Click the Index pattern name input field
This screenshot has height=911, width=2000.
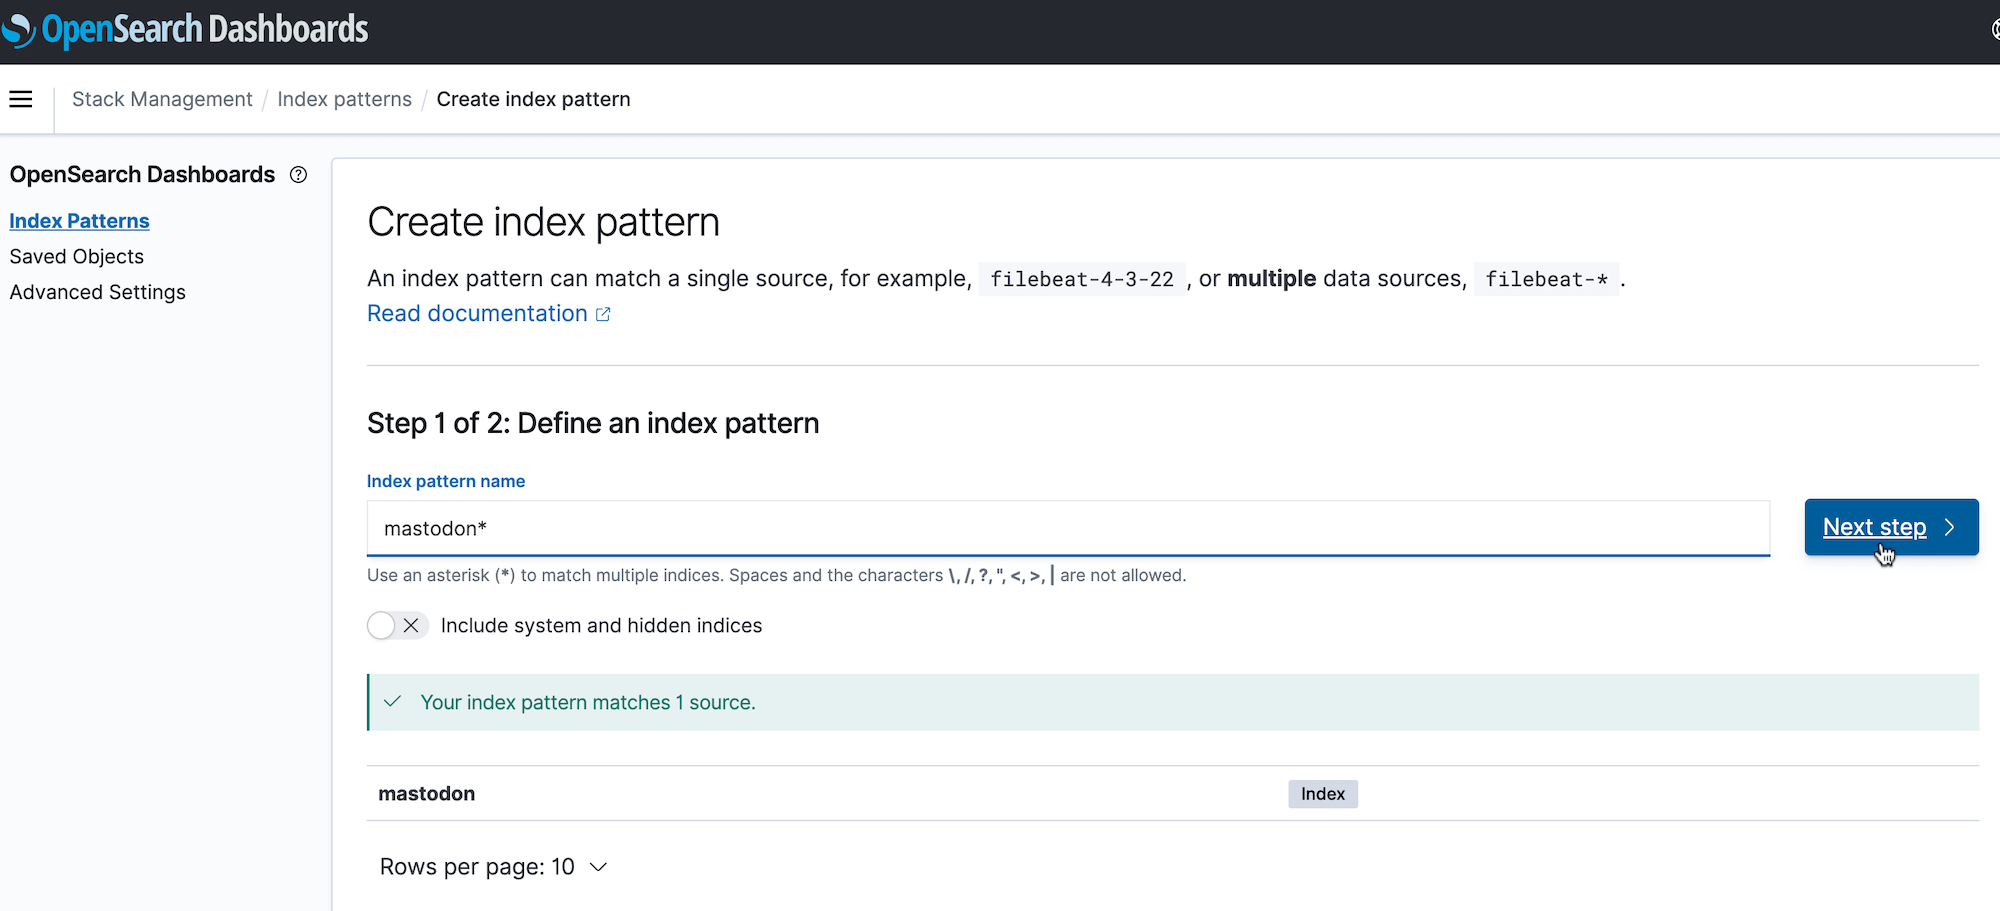click(1068, 528)
